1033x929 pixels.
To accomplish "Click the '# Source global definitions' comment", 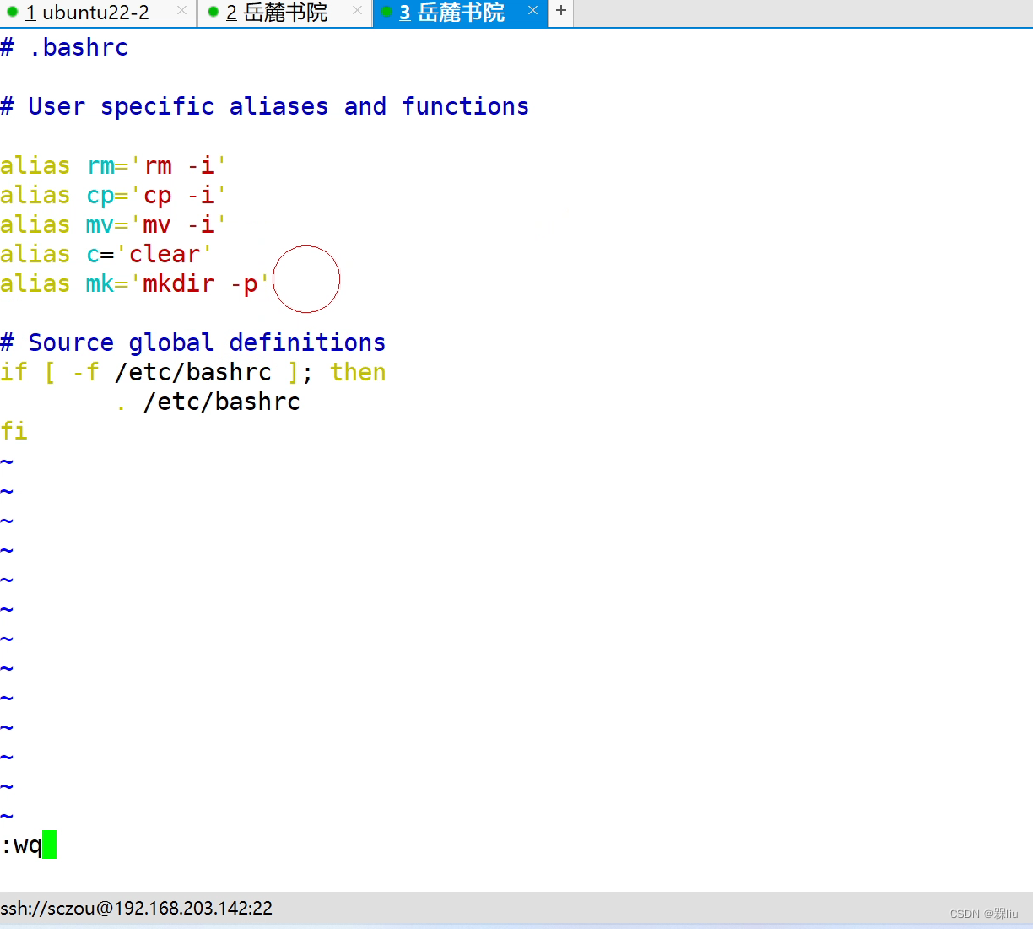I will [x=193, y=343].
